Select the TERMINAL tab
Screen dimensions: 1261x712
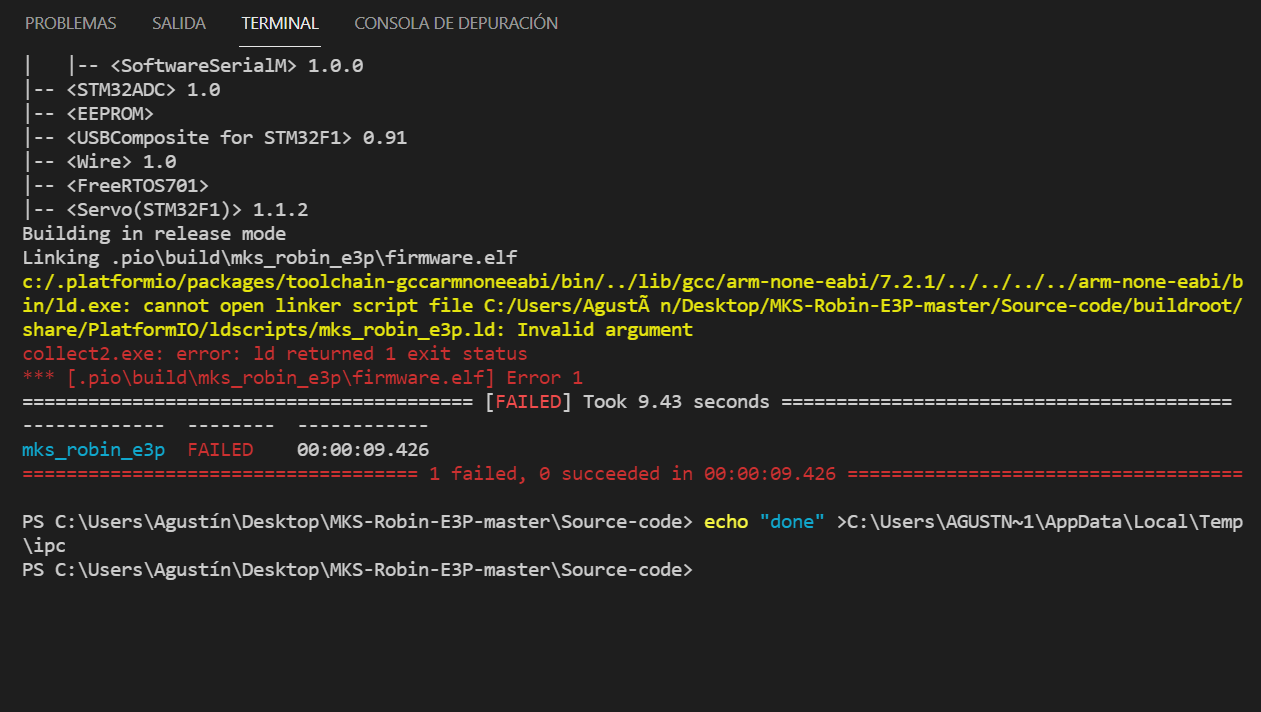point(279,22)
